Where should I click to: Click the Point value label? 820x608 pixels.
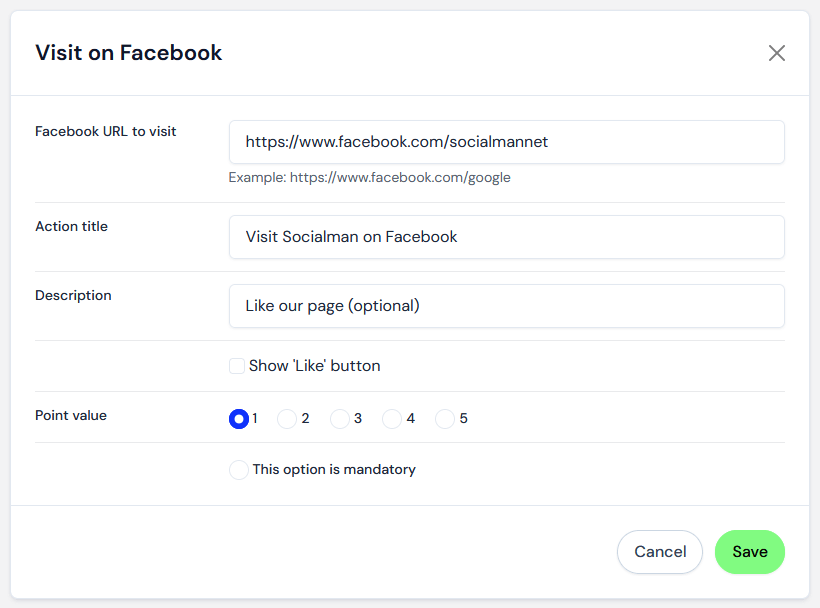pos(71,416)
